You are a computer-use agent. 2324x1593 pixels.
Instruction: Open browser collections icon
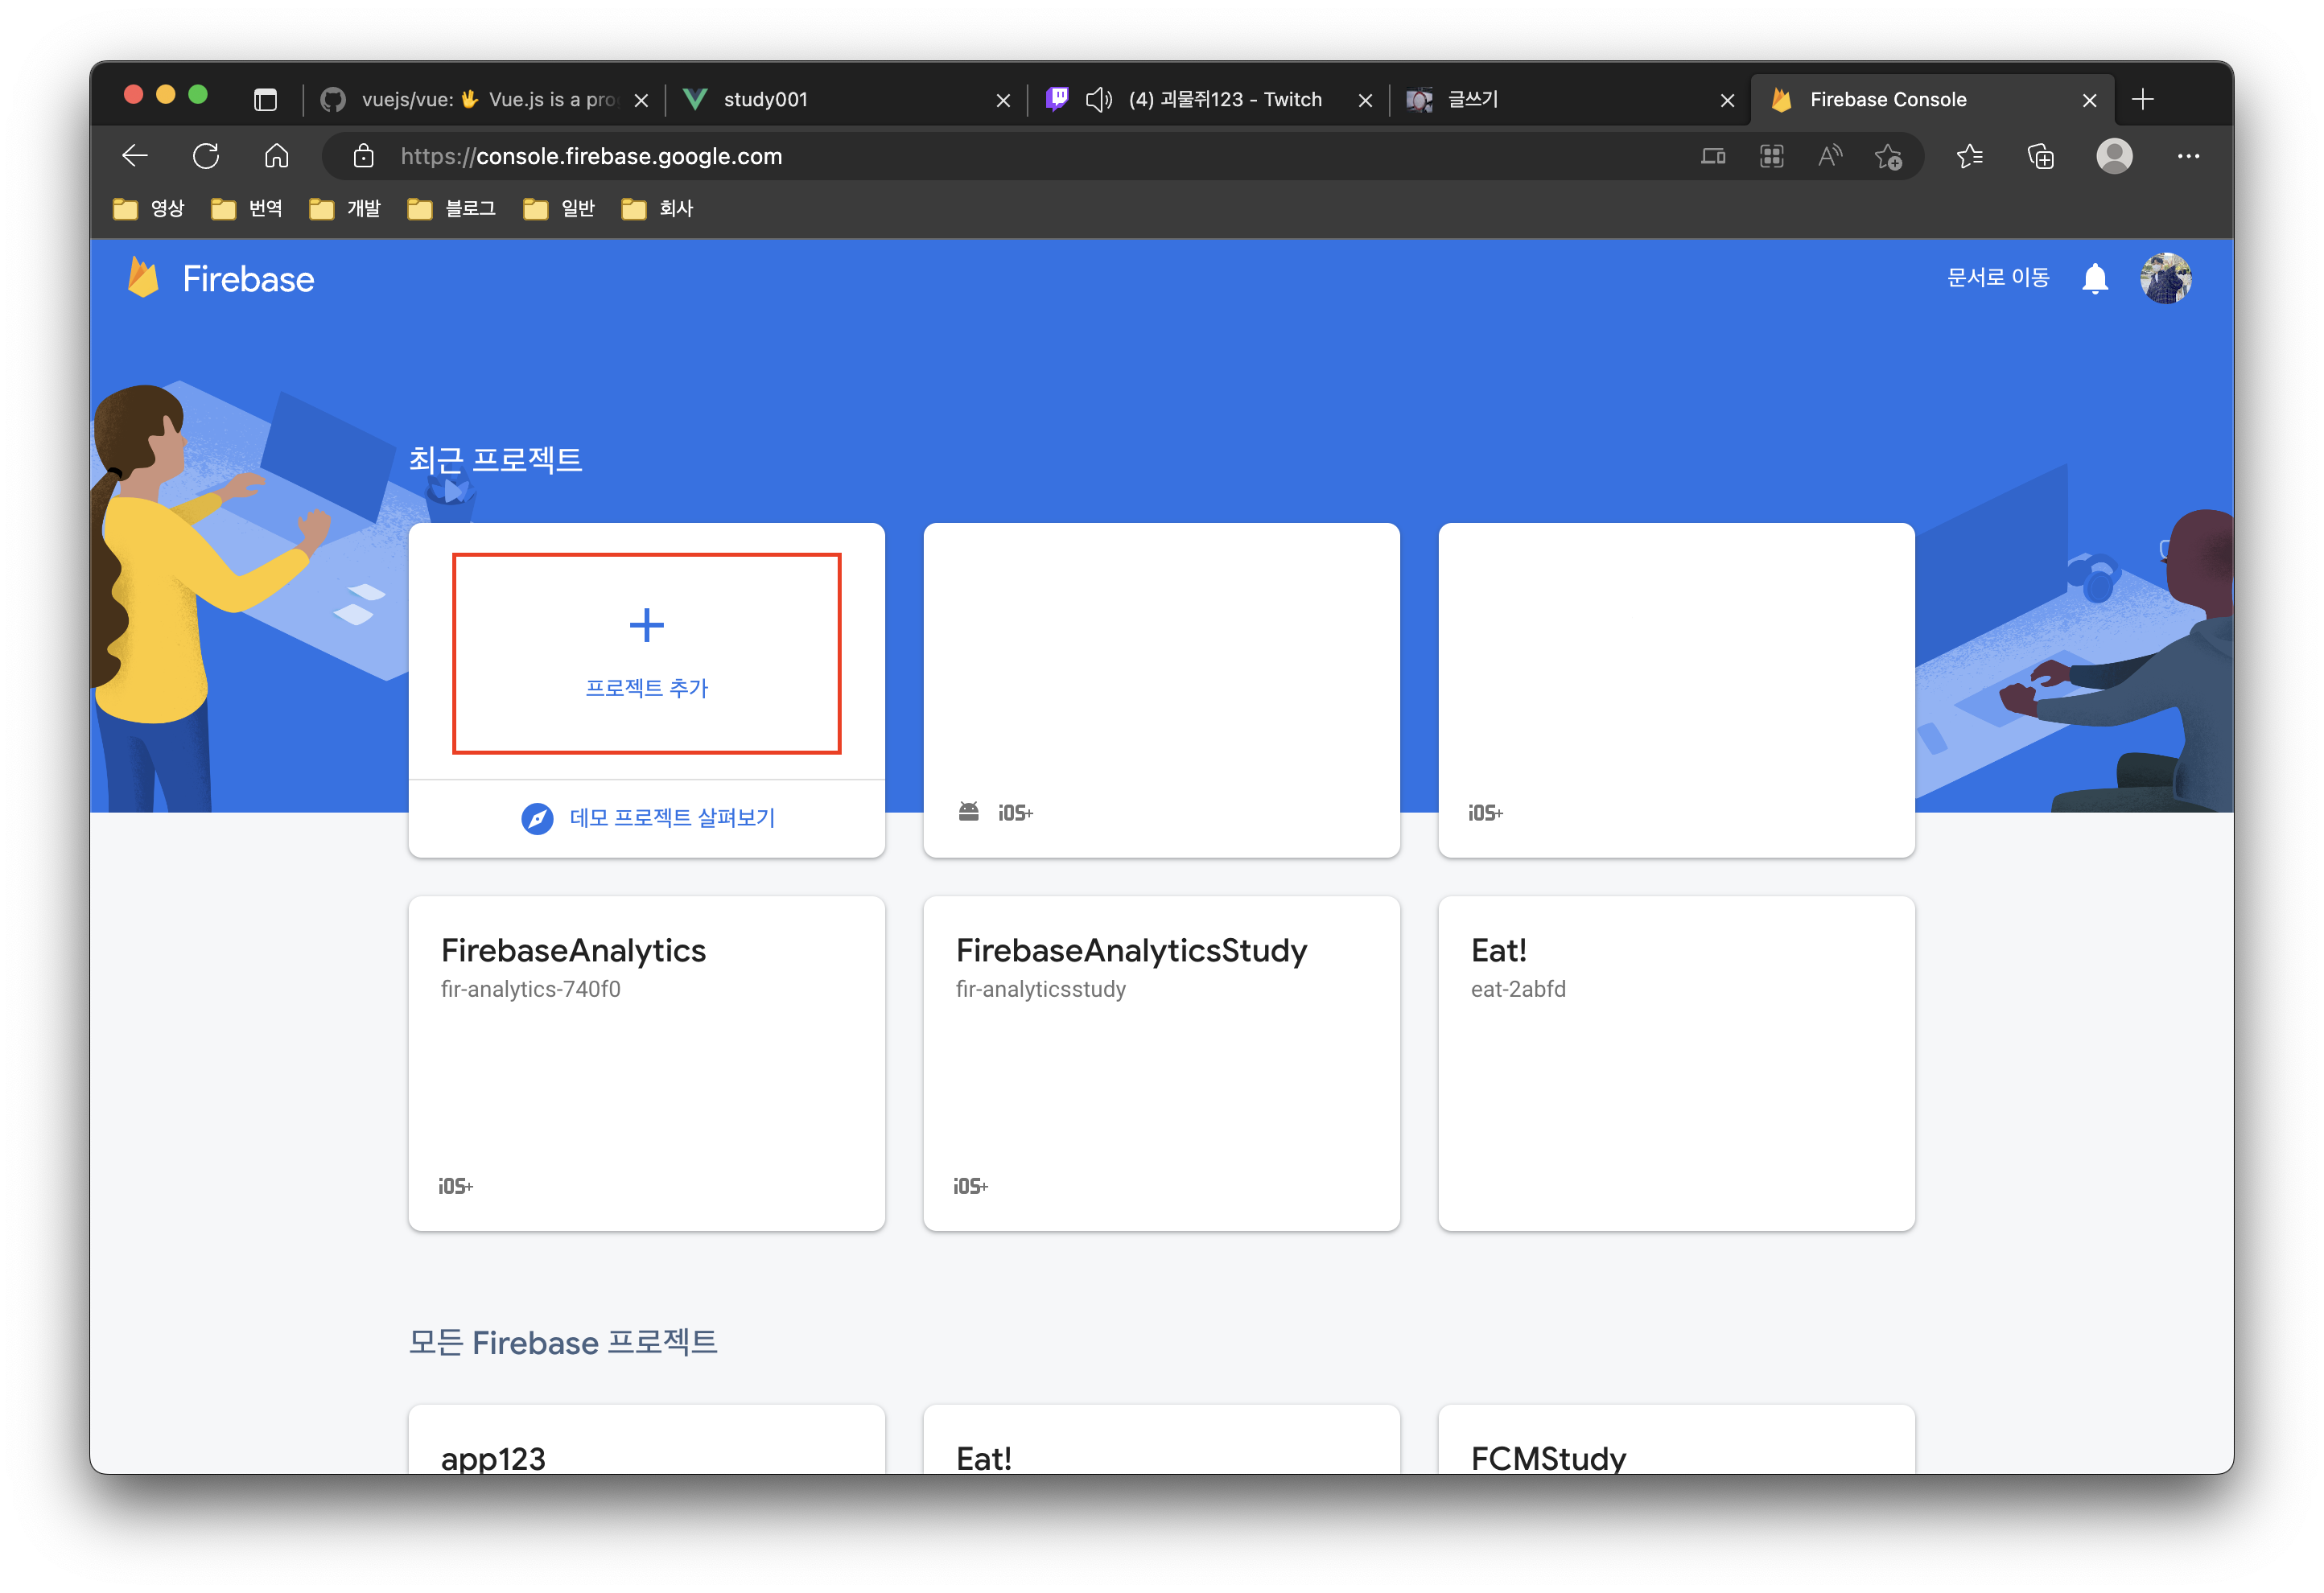click(2041, 156)
